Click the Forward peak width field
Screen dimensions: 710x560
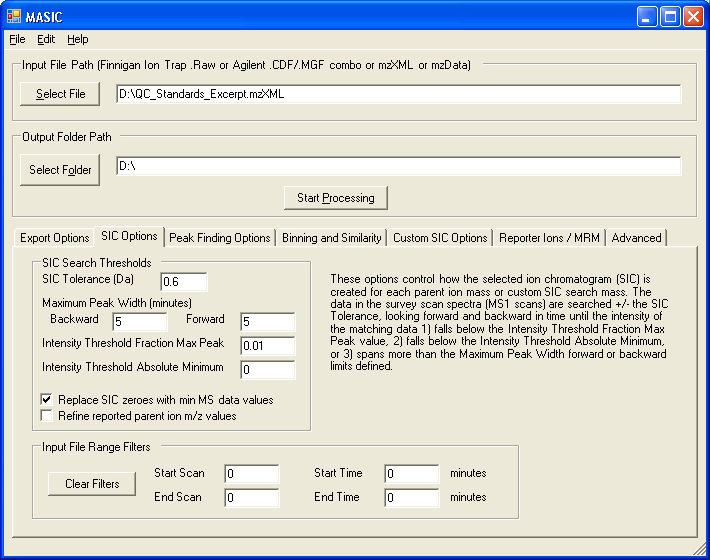click(x=268, y=321)
